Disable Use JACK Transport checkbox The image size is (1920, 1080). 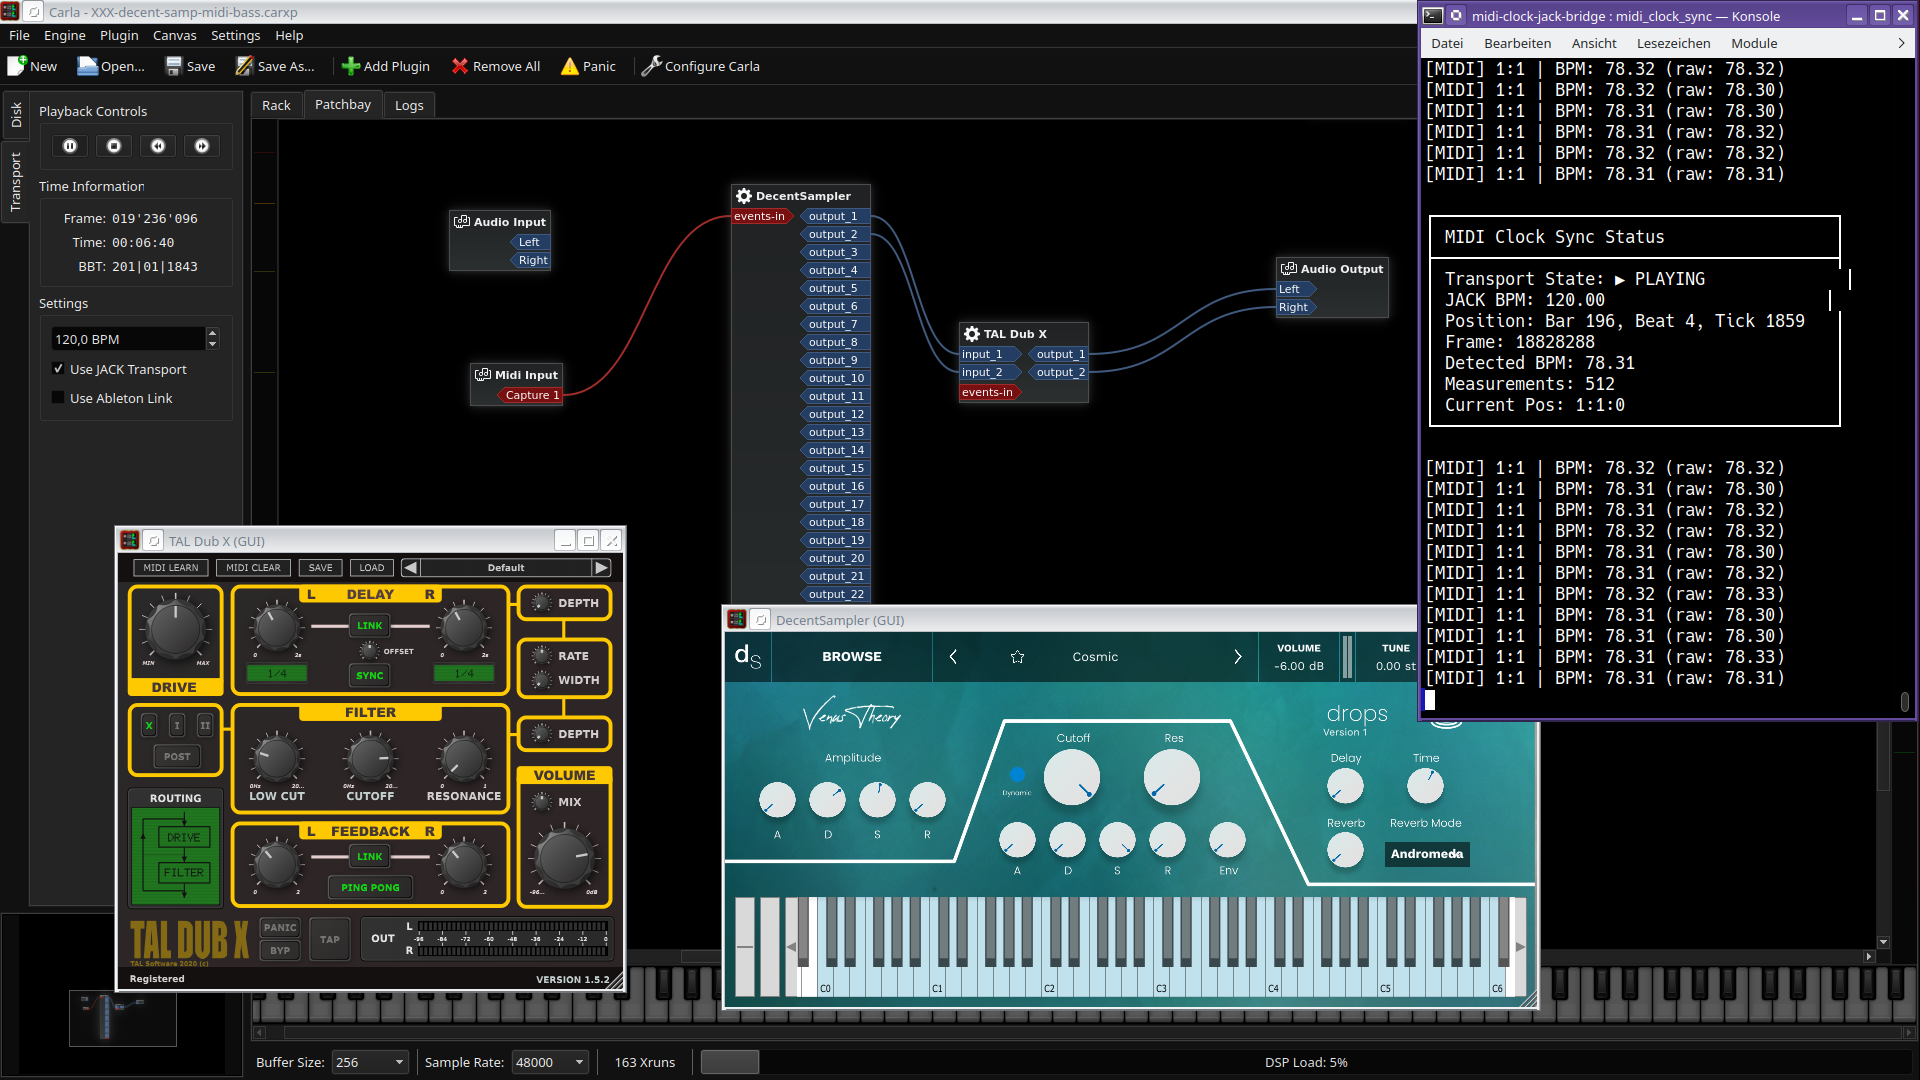tap(58, 369)
